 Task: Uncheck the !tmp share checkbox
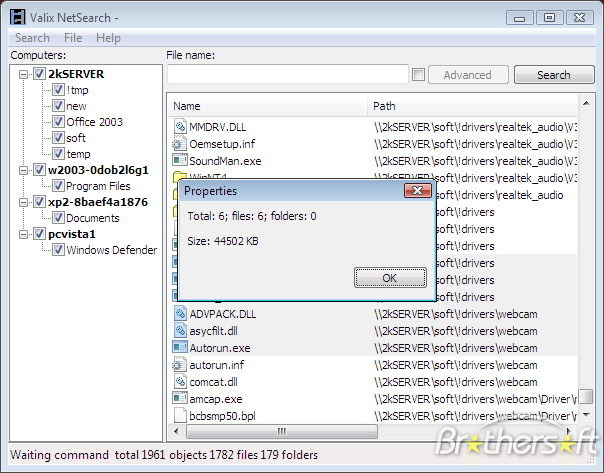(x=58, y=90)
